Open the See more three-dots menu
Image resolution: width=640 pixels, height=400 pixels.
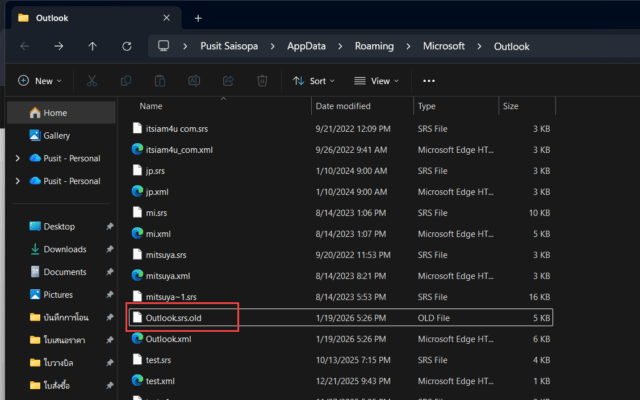pyautogui.click(x=429, y=81)
